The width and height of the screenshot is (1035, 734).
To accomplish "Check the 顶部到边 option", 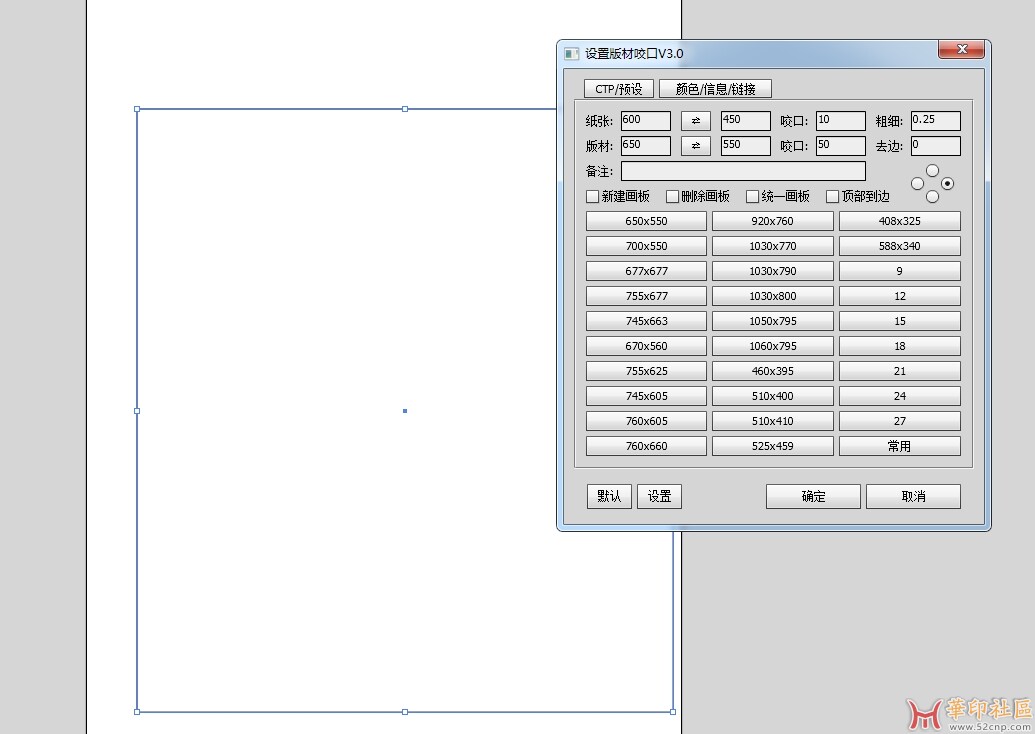I will tap(833, 197).
